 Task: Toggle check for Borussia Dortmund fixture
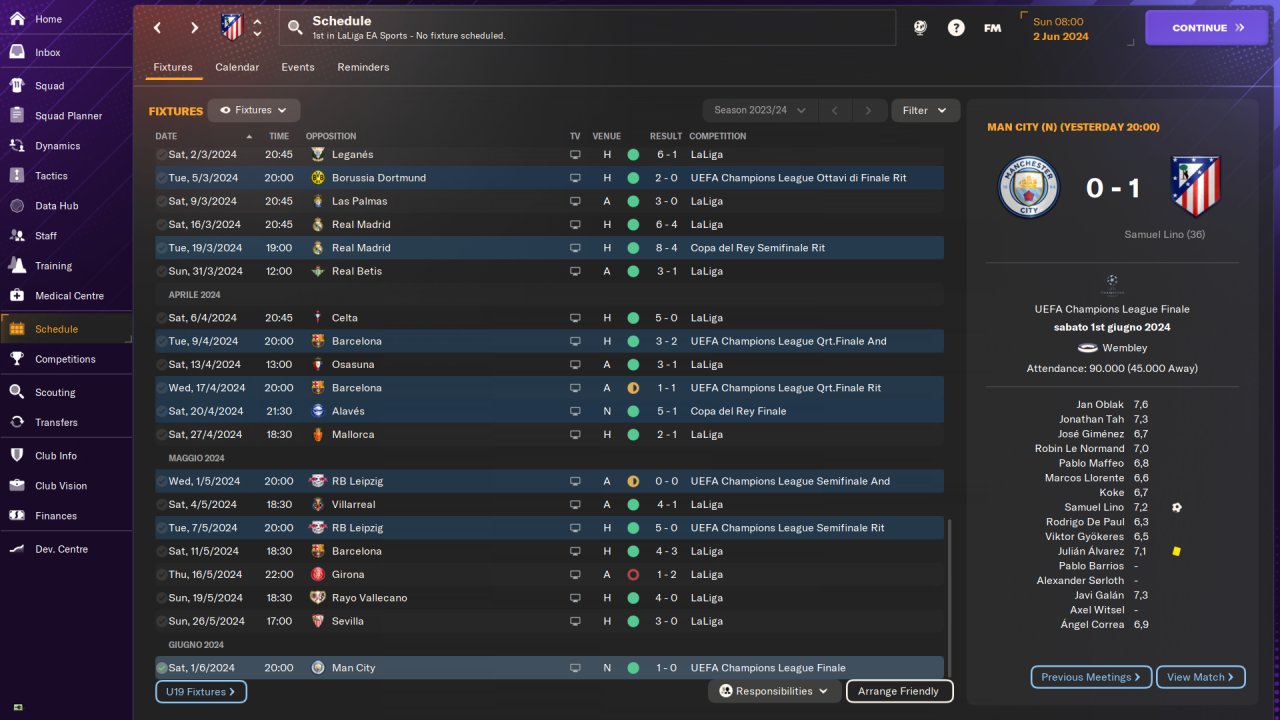[161, 178]
